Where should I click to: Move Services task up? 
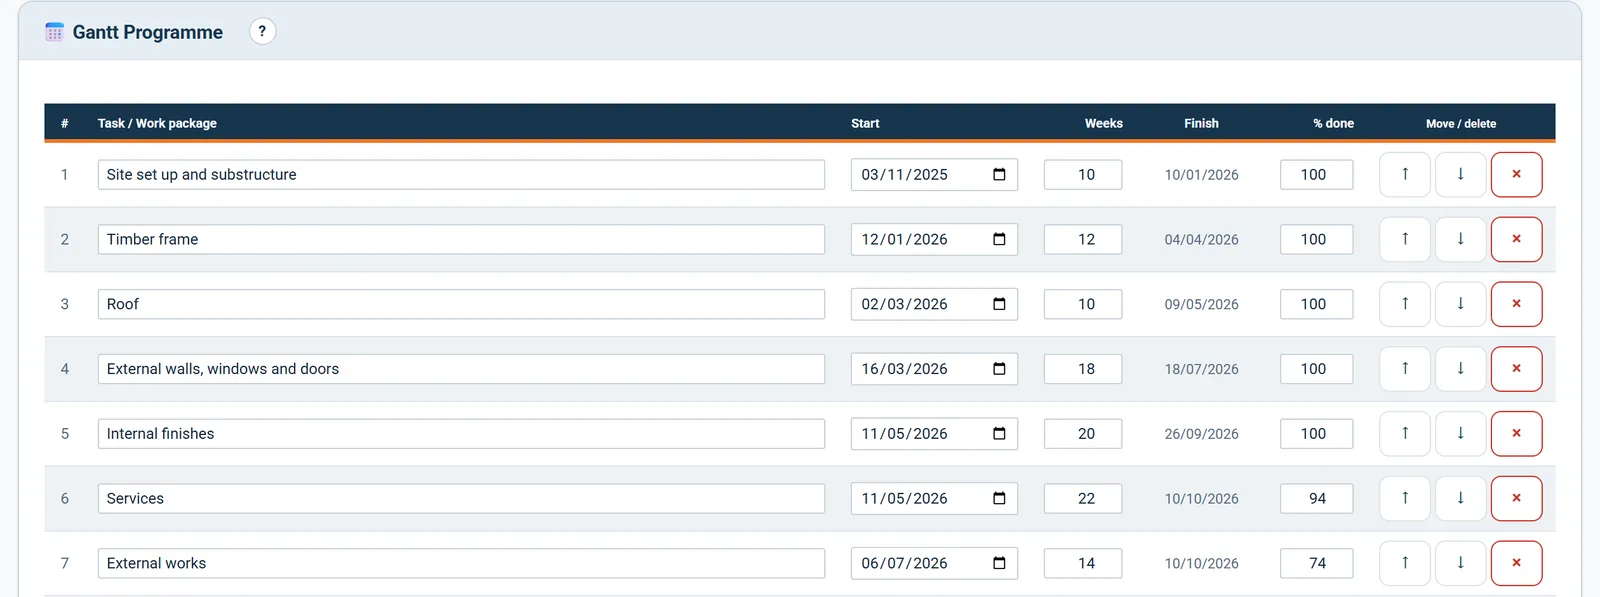click(1404, 498)
